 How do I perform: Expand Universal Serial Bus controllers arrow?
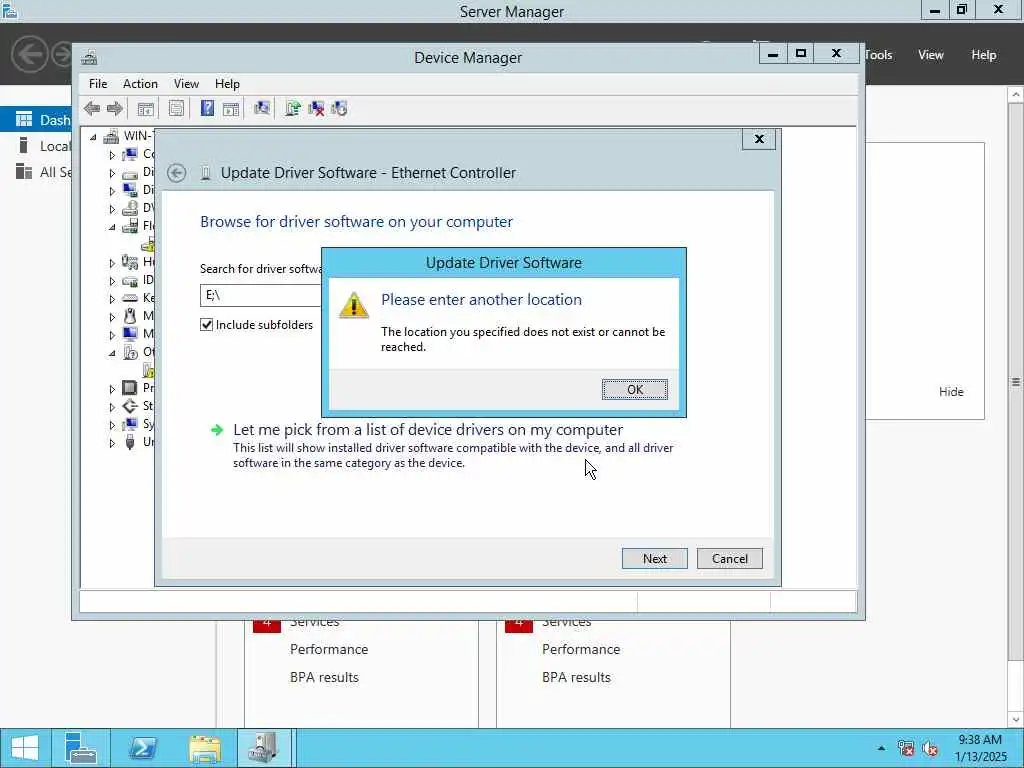112,443
